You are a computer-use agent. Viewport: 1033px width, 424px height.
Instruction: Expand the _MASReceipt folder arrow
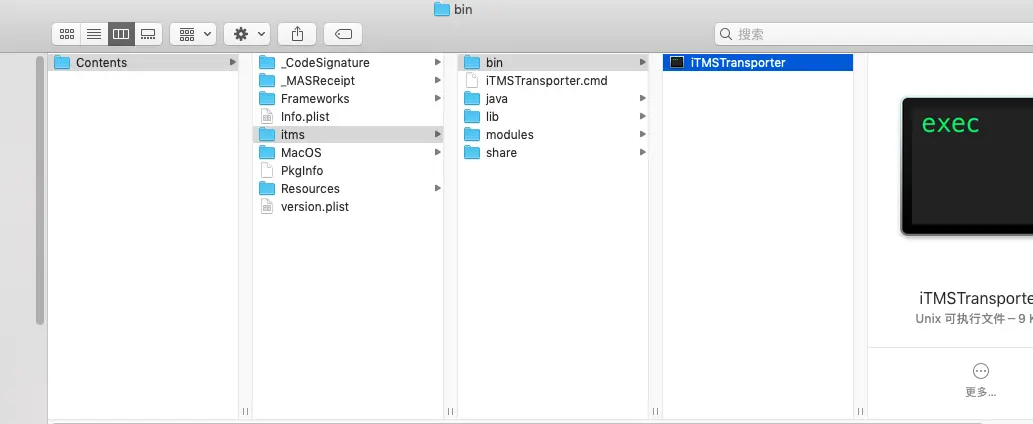437,80
